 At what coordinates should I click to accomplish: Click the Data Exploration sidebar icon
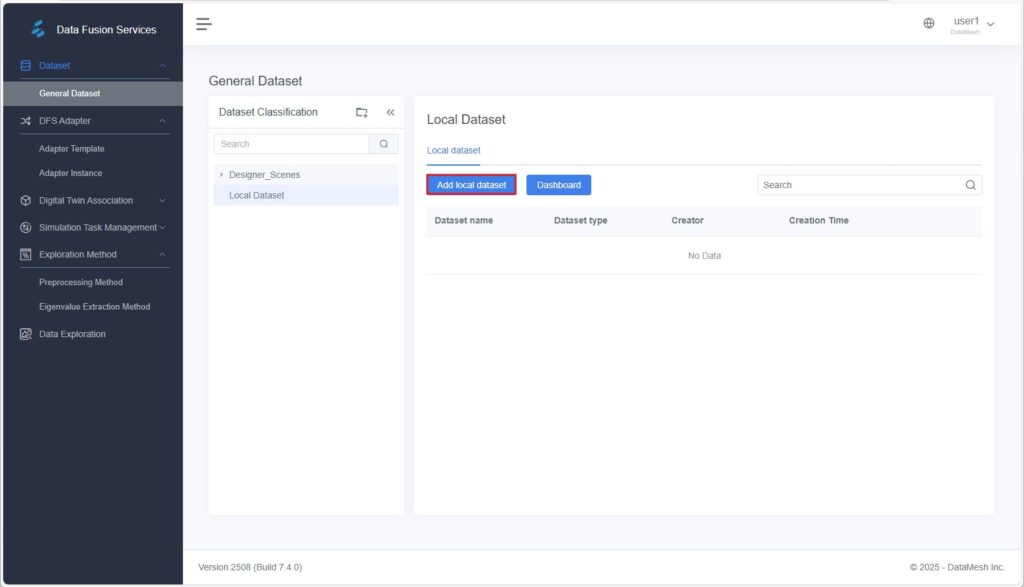(x=26, y=334)
